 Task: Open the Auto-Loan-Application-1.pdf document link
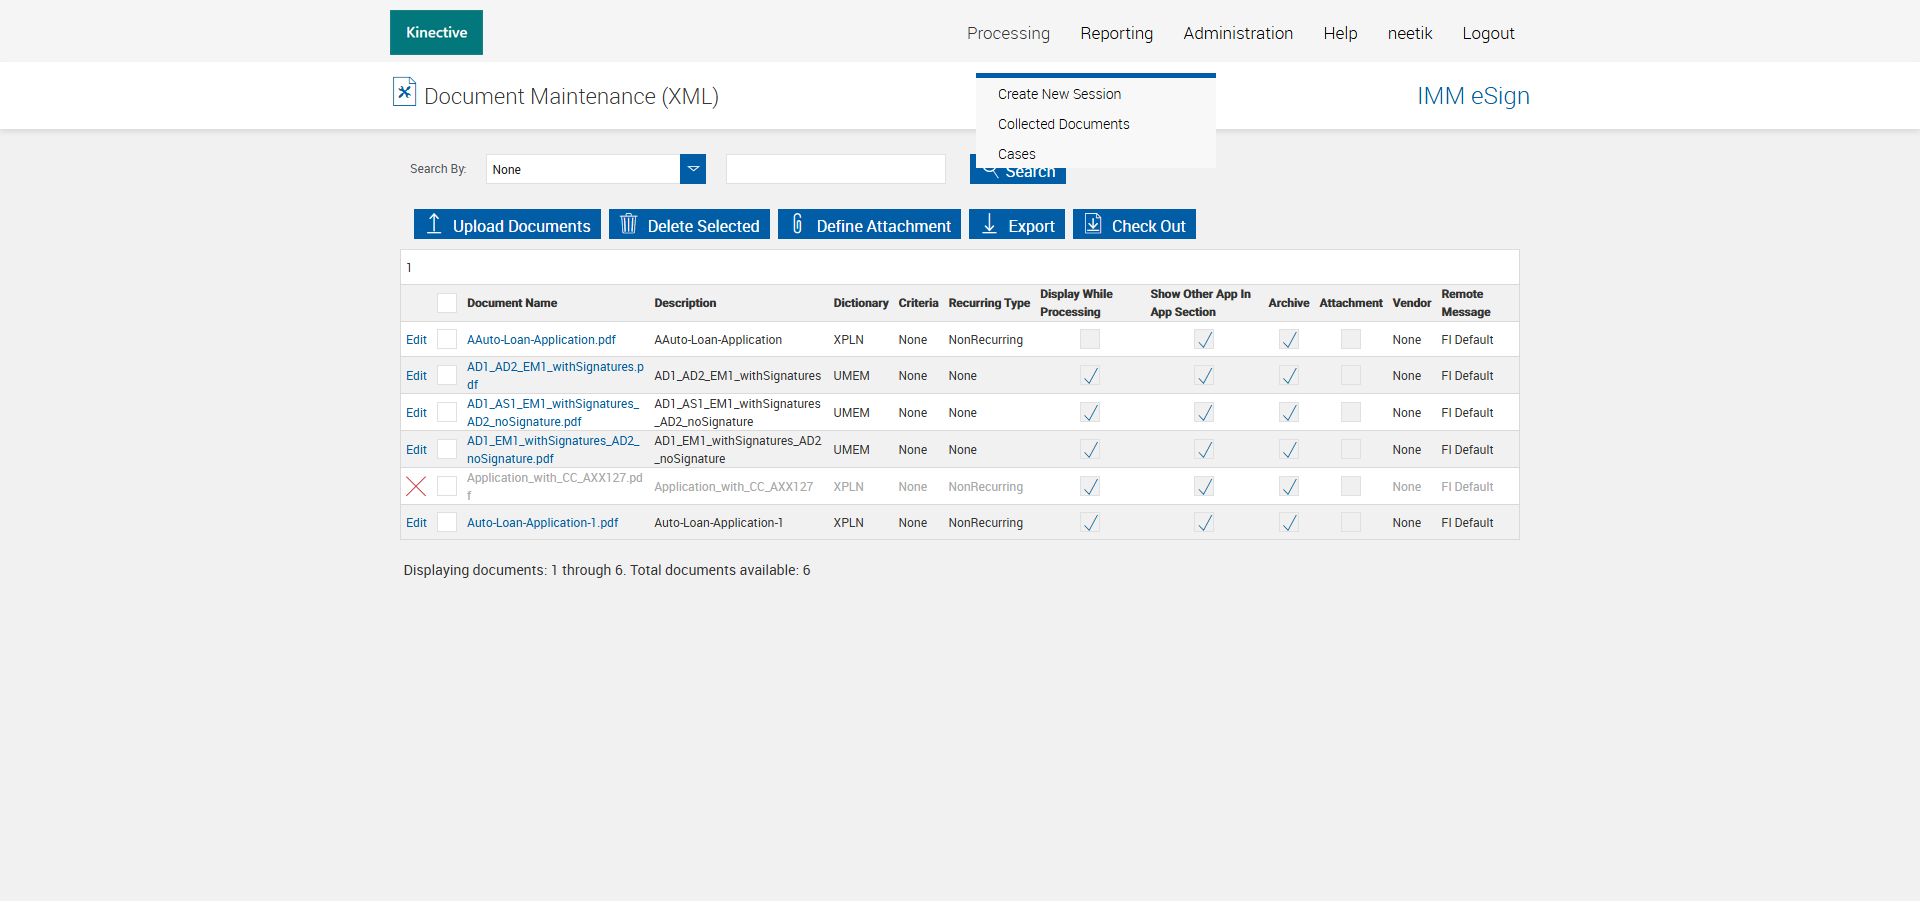pos(542,523)
